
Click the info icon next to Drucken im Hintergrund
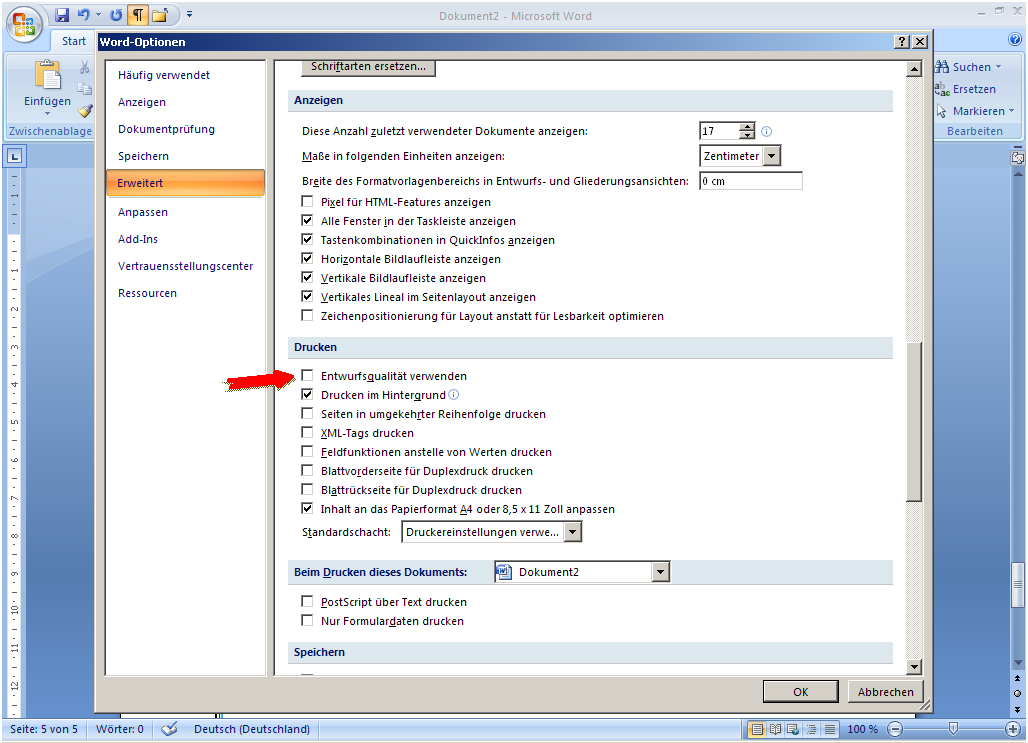[x=453, y=395]
